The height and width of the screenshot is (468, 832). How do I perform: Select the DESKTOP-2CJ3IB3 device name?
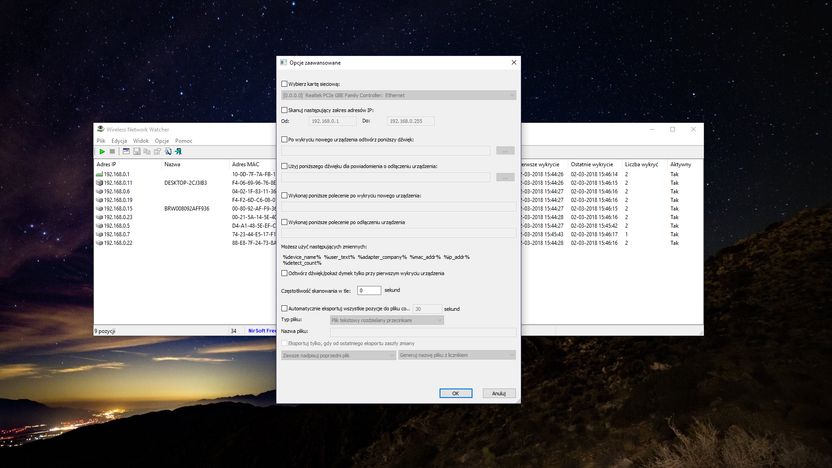click(x=186, y=183)
